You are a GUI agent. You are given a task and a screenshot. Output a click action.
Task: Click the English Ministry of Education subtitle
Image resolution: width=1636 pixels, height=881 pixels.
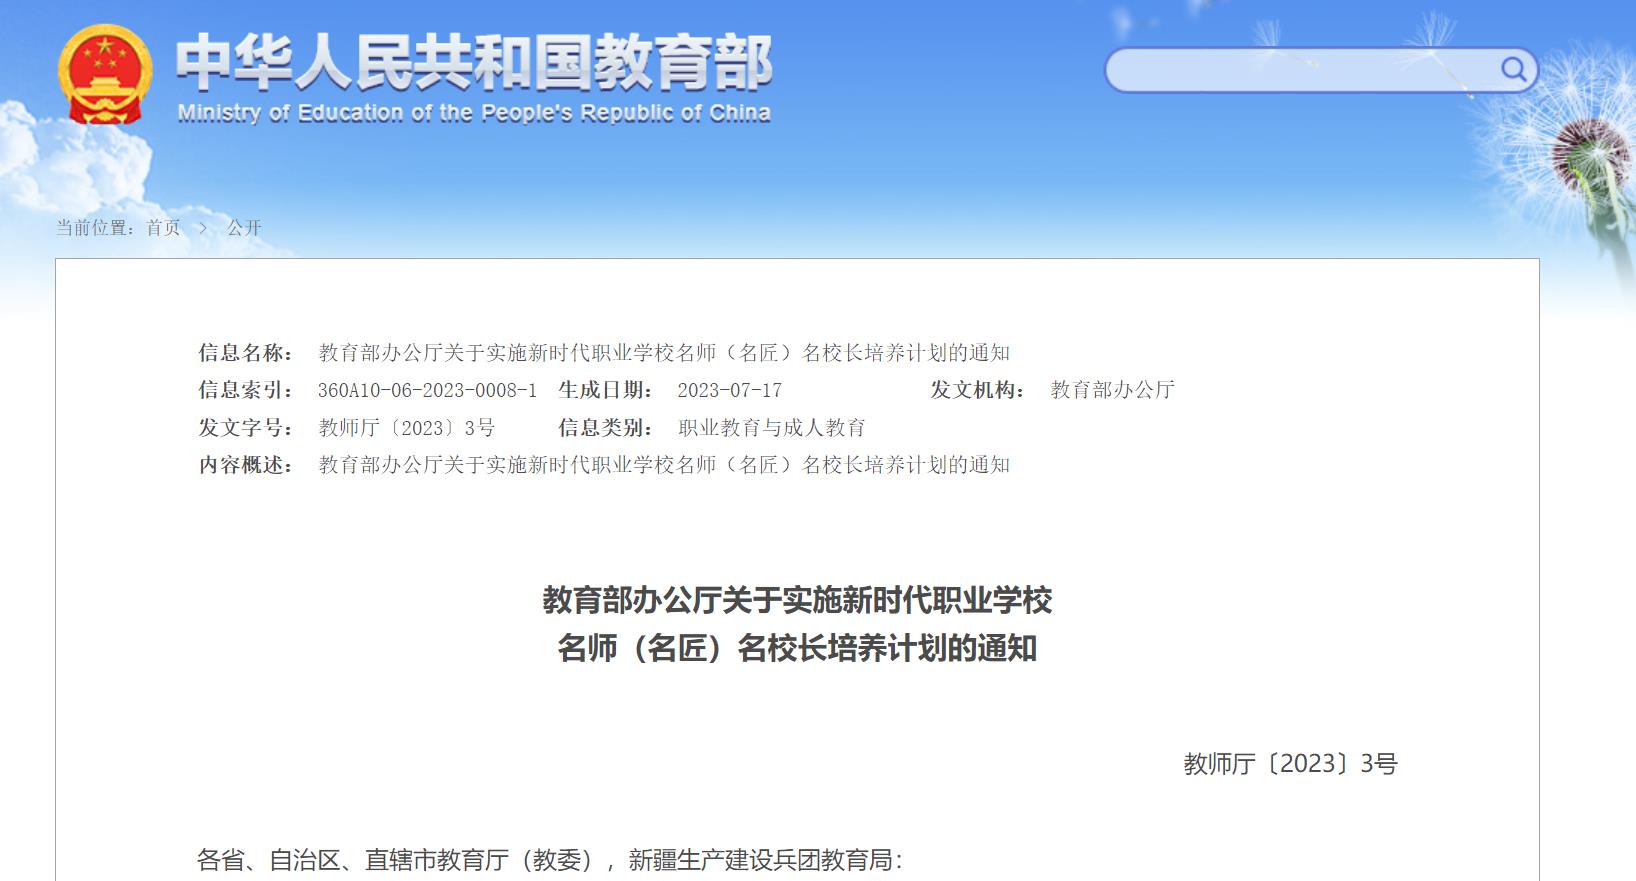474,113
